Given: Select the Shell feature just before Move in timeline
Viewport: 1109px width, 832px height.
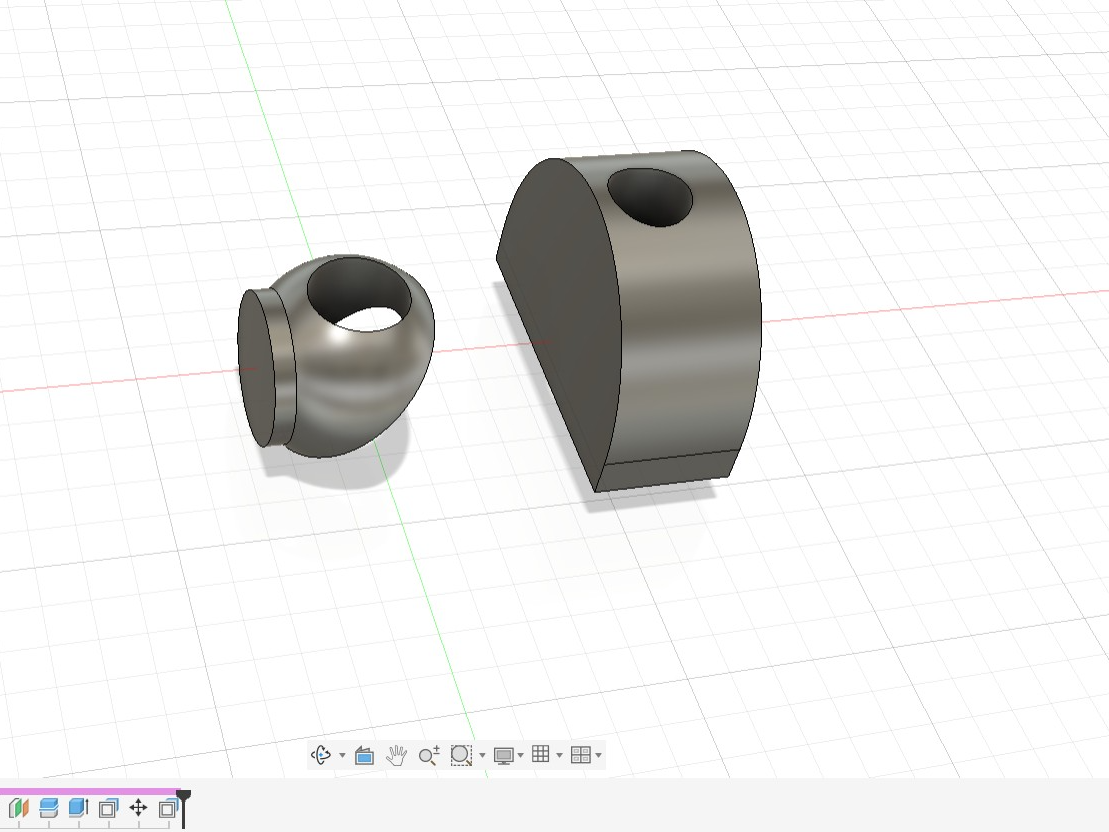Looking at the screenshot, I should [x=108, y=809].
